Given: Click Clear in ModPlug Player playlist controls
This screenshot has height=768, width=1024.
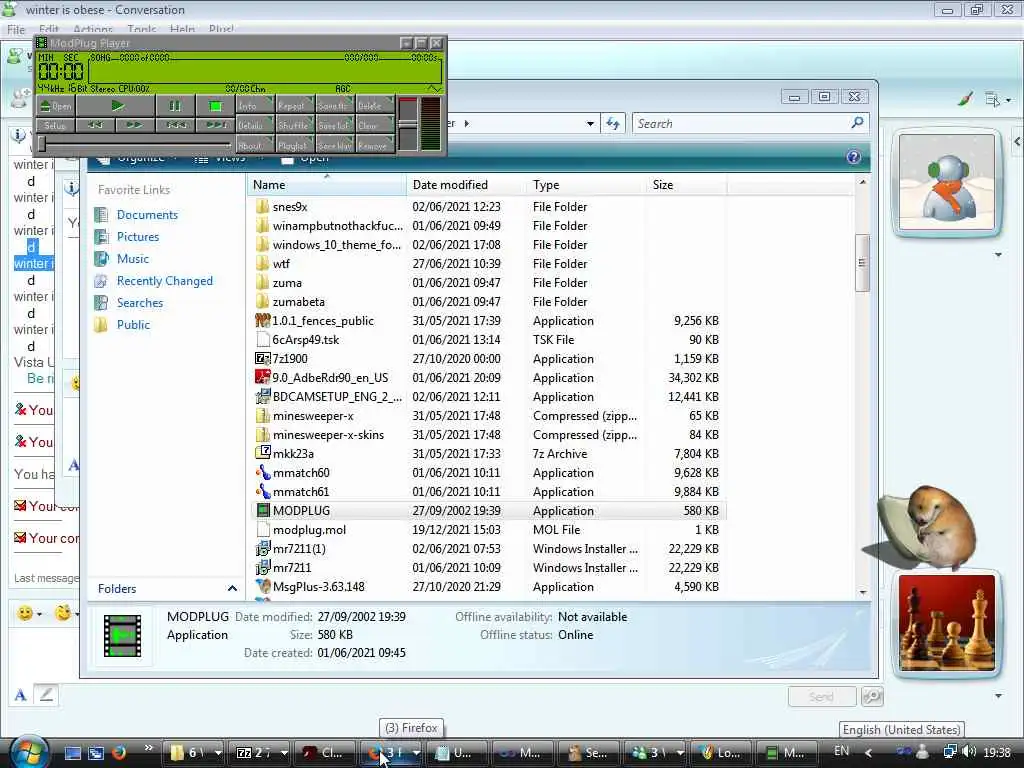Looking at the screenshot, I should 374,125.
